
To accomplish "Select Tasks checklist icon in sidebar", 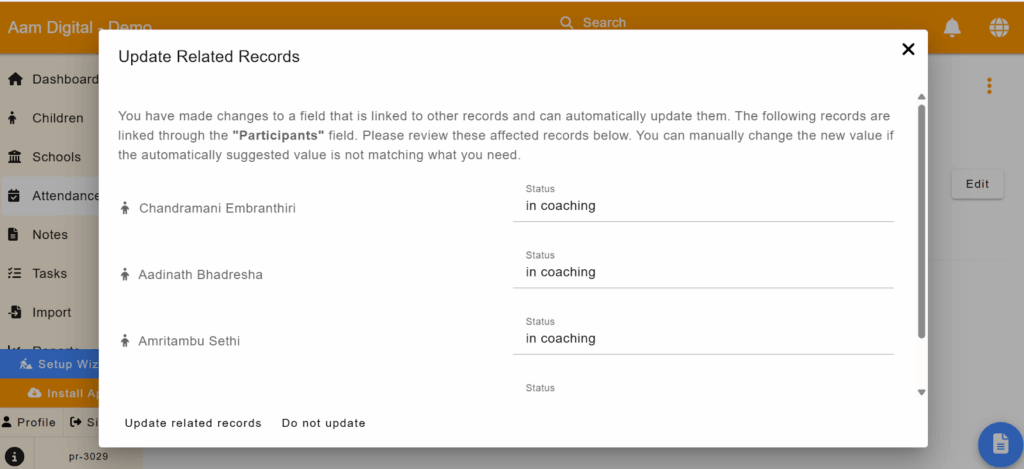I will (x=13, y=273).
